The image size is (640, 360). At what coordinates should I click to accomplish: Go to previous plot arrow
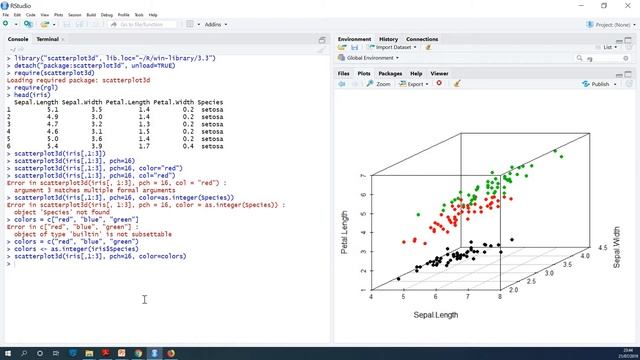click(342, 84)
